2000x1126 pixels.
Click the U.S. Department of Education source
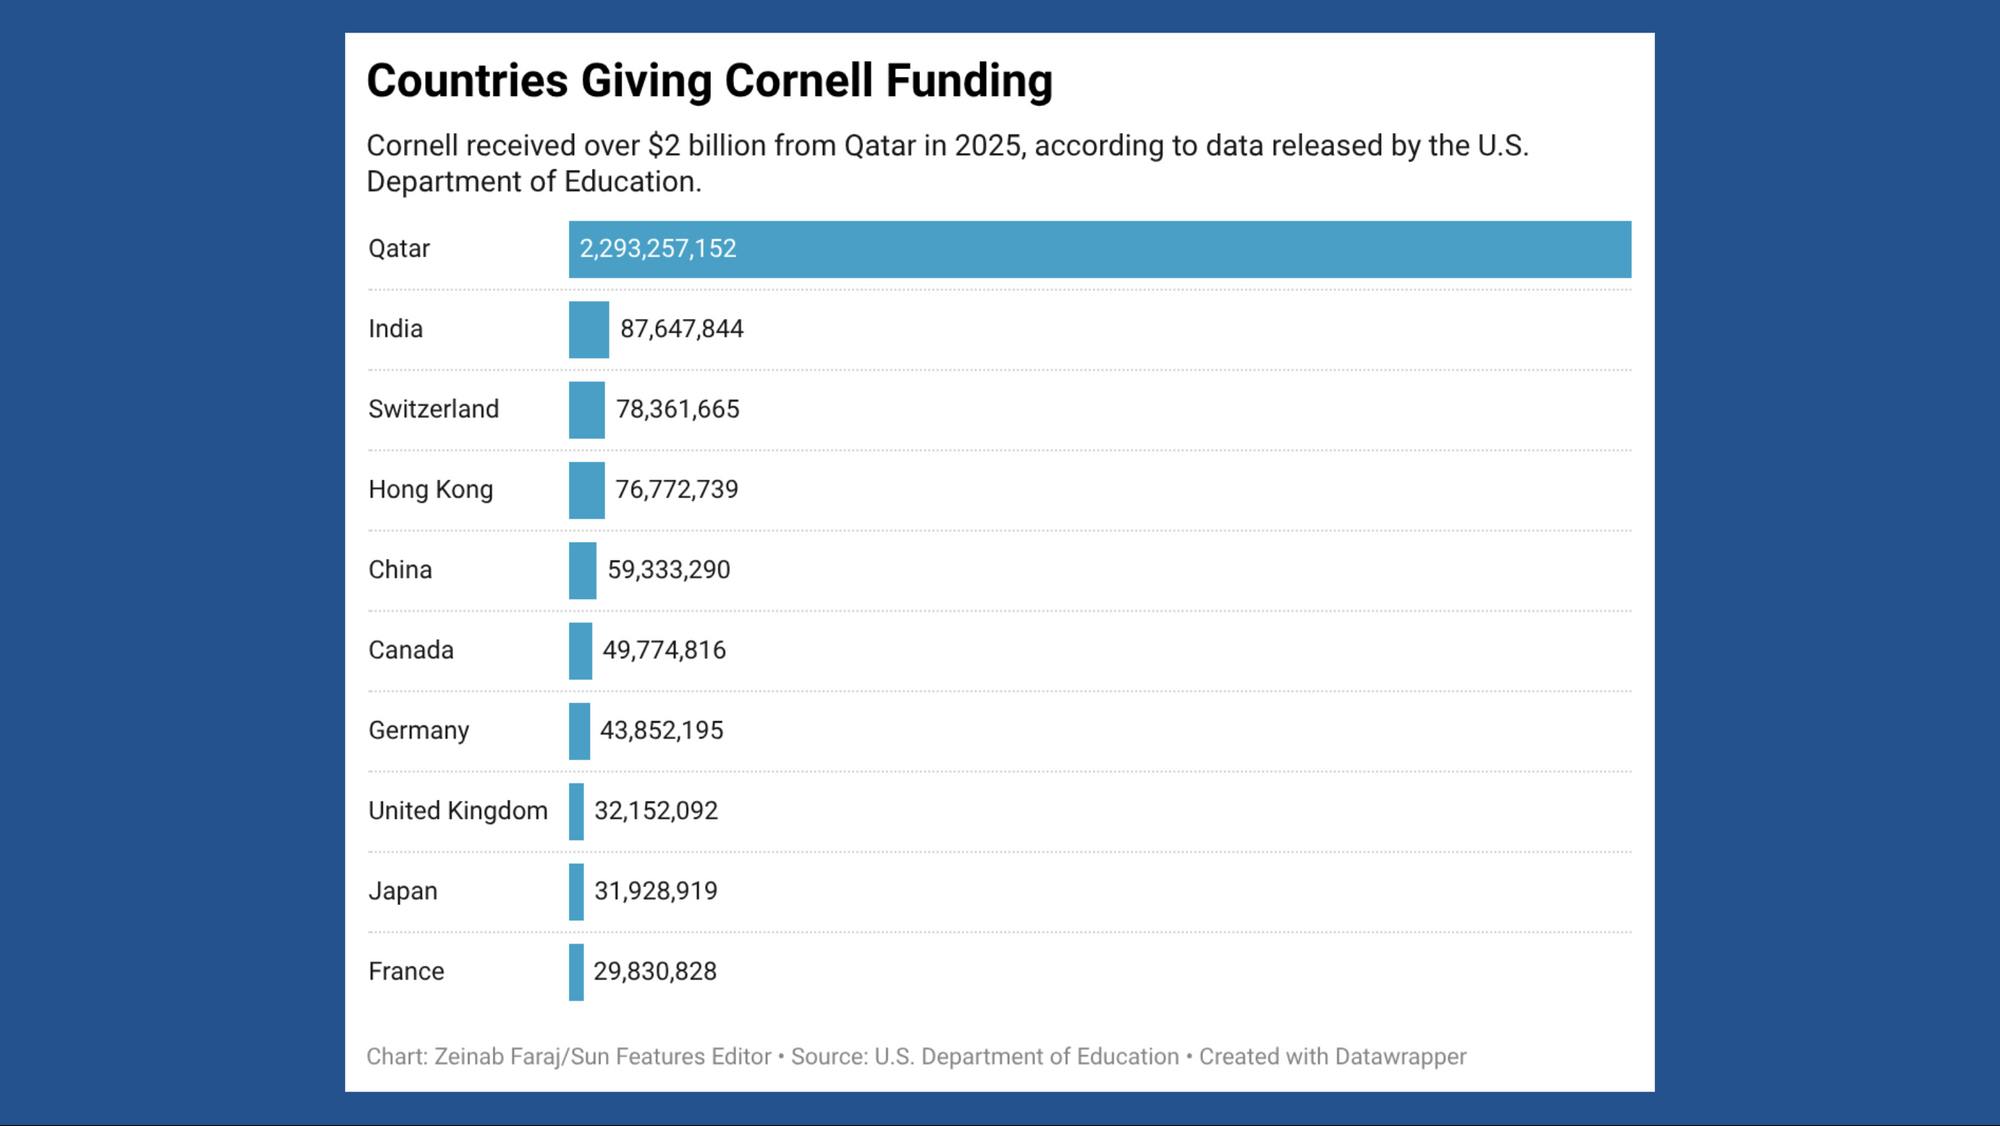(1026, 1057)
